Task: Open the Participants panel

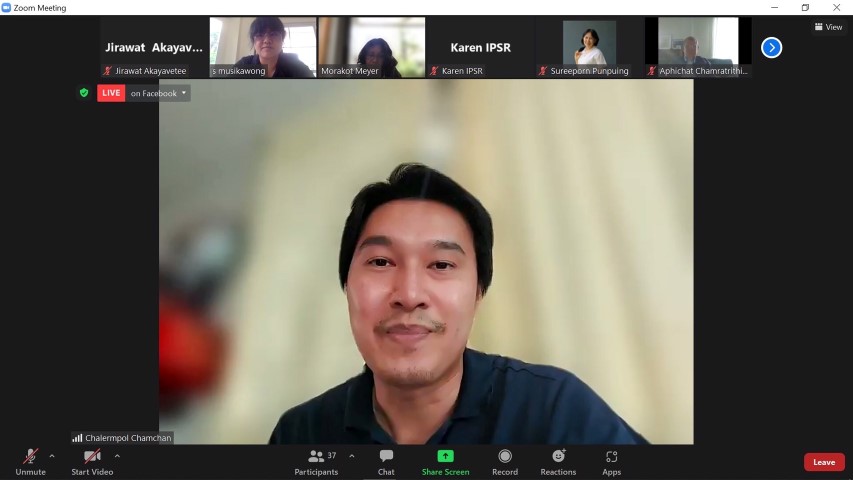Action: pyautogui.click(x=316, y=461)
